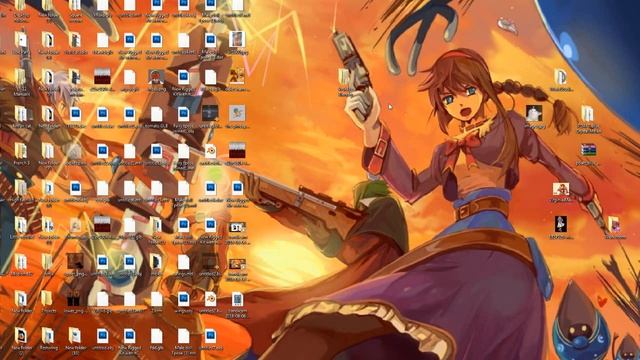Select the folder icon beside the raised pistol
Screen dimensions: 640x360
point(345,77)
